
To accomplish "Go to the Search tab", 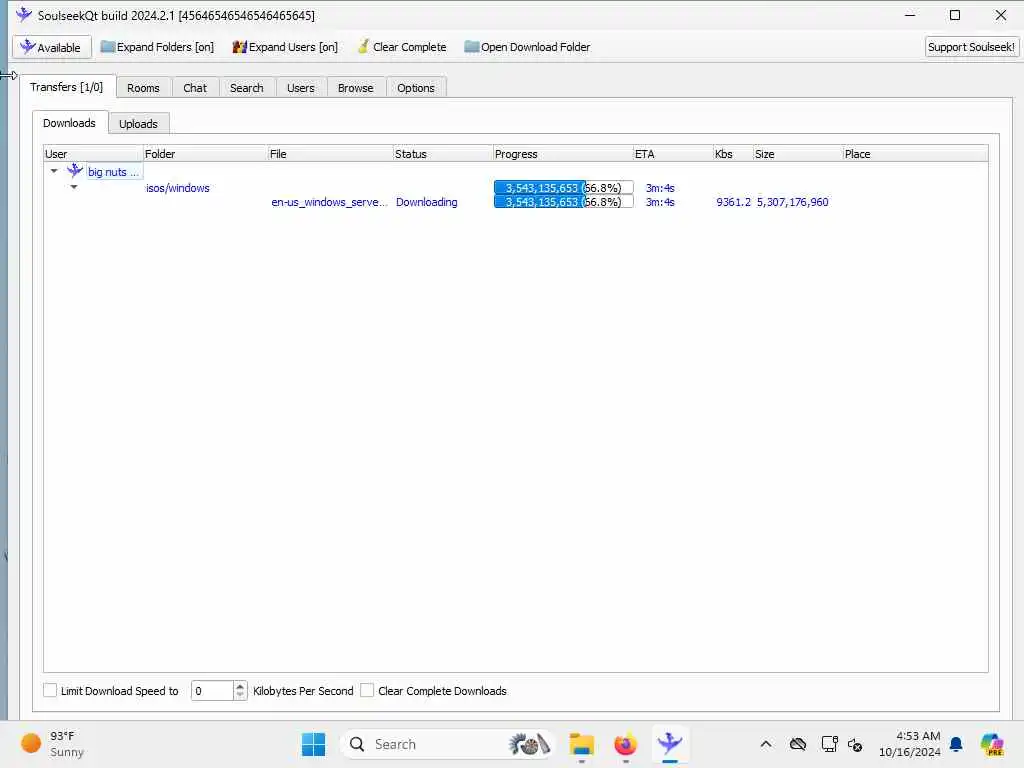I will tap(246, 88).
